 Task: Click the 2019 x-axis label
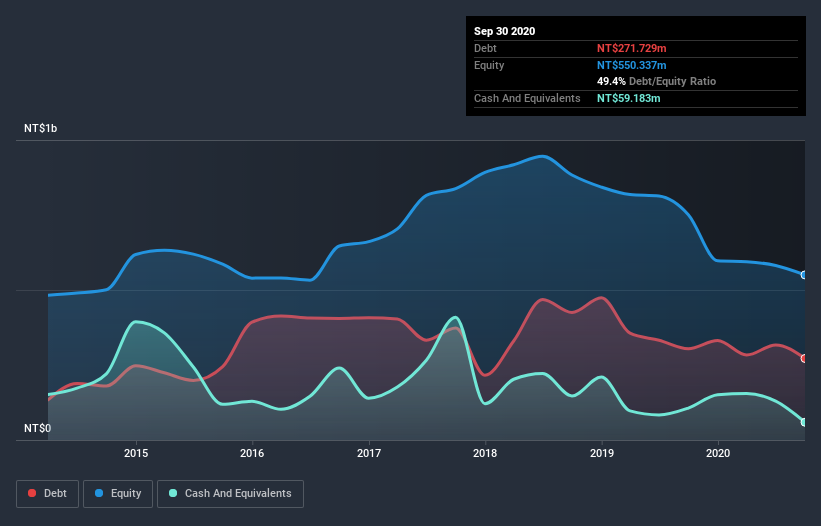(602, 453)
